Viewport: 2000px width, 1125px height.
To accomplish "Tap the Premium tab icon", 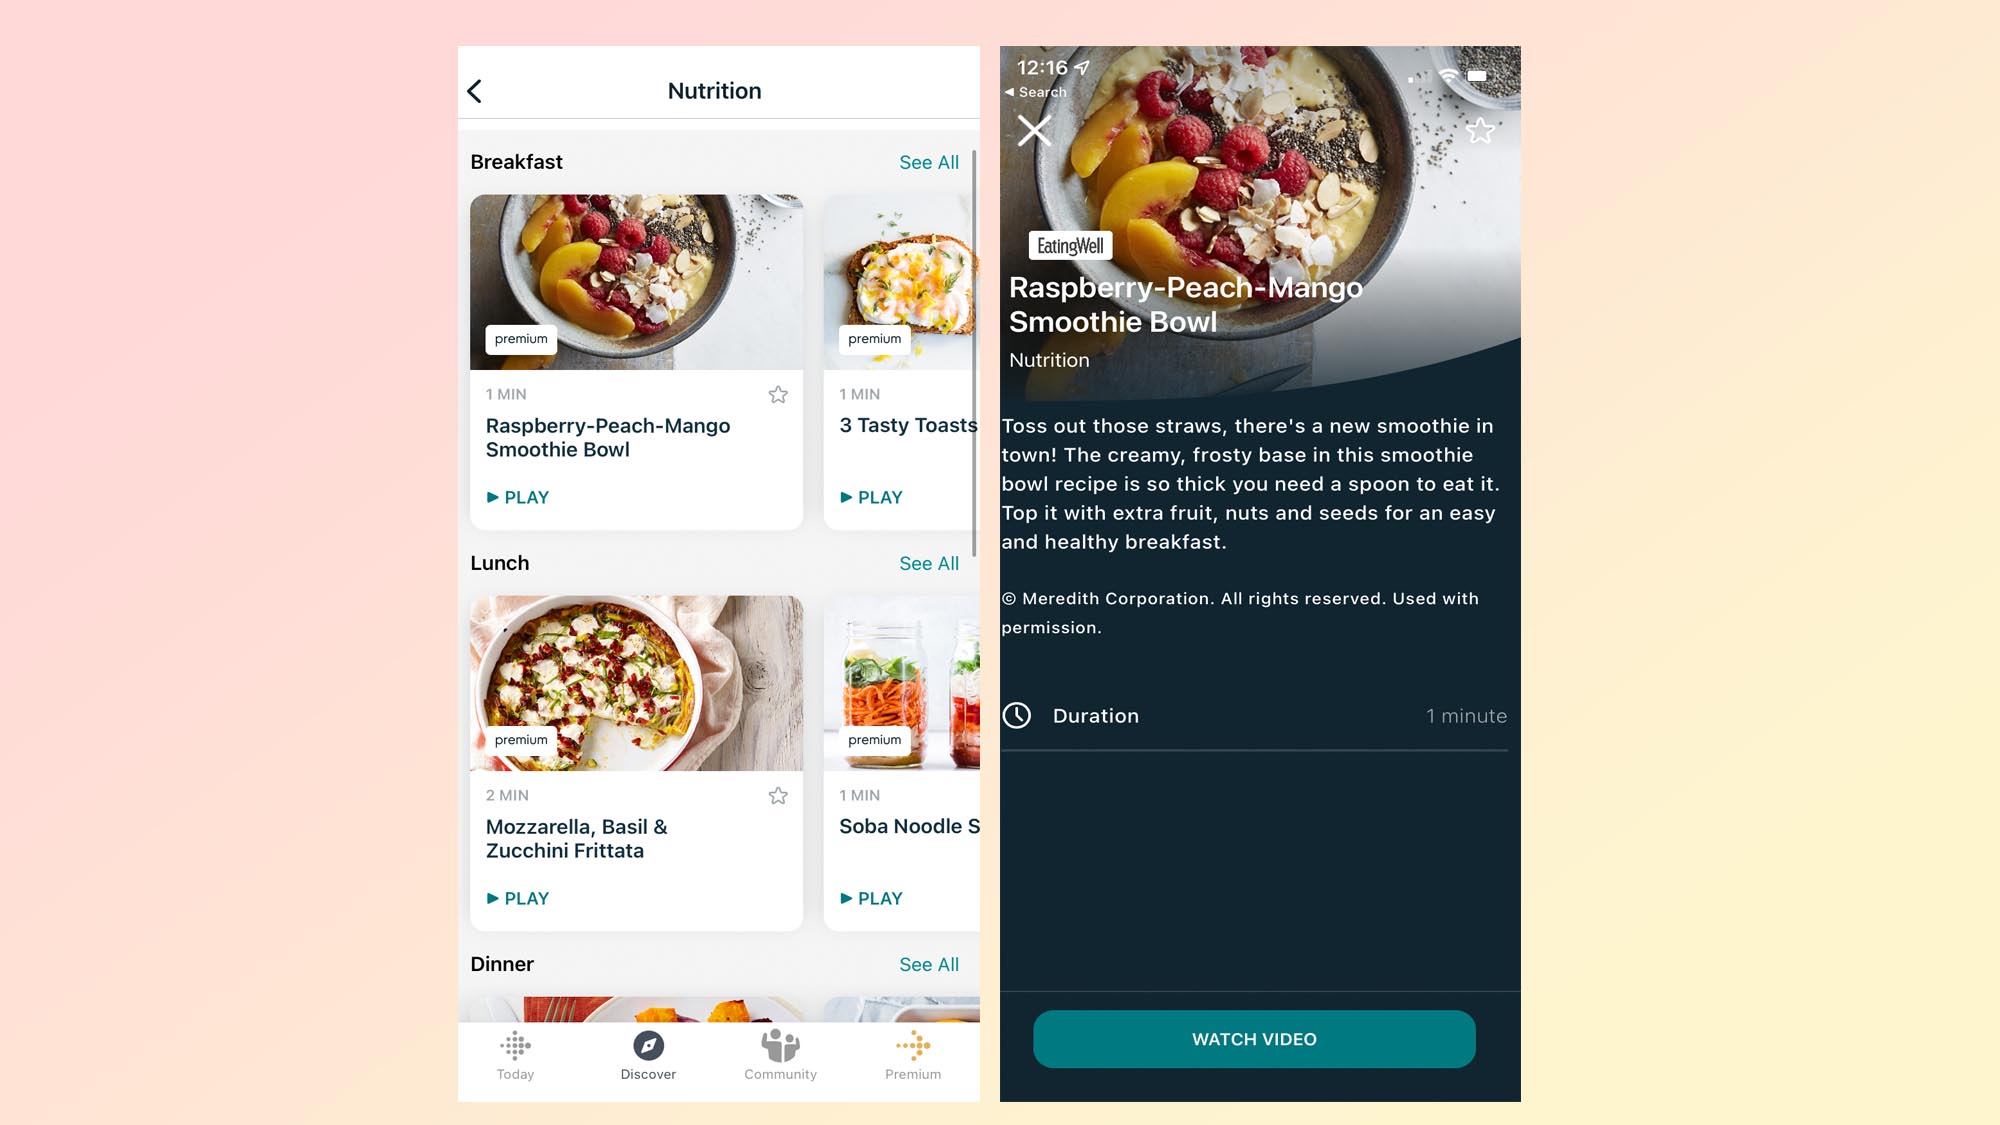I will click(912, 1048).
